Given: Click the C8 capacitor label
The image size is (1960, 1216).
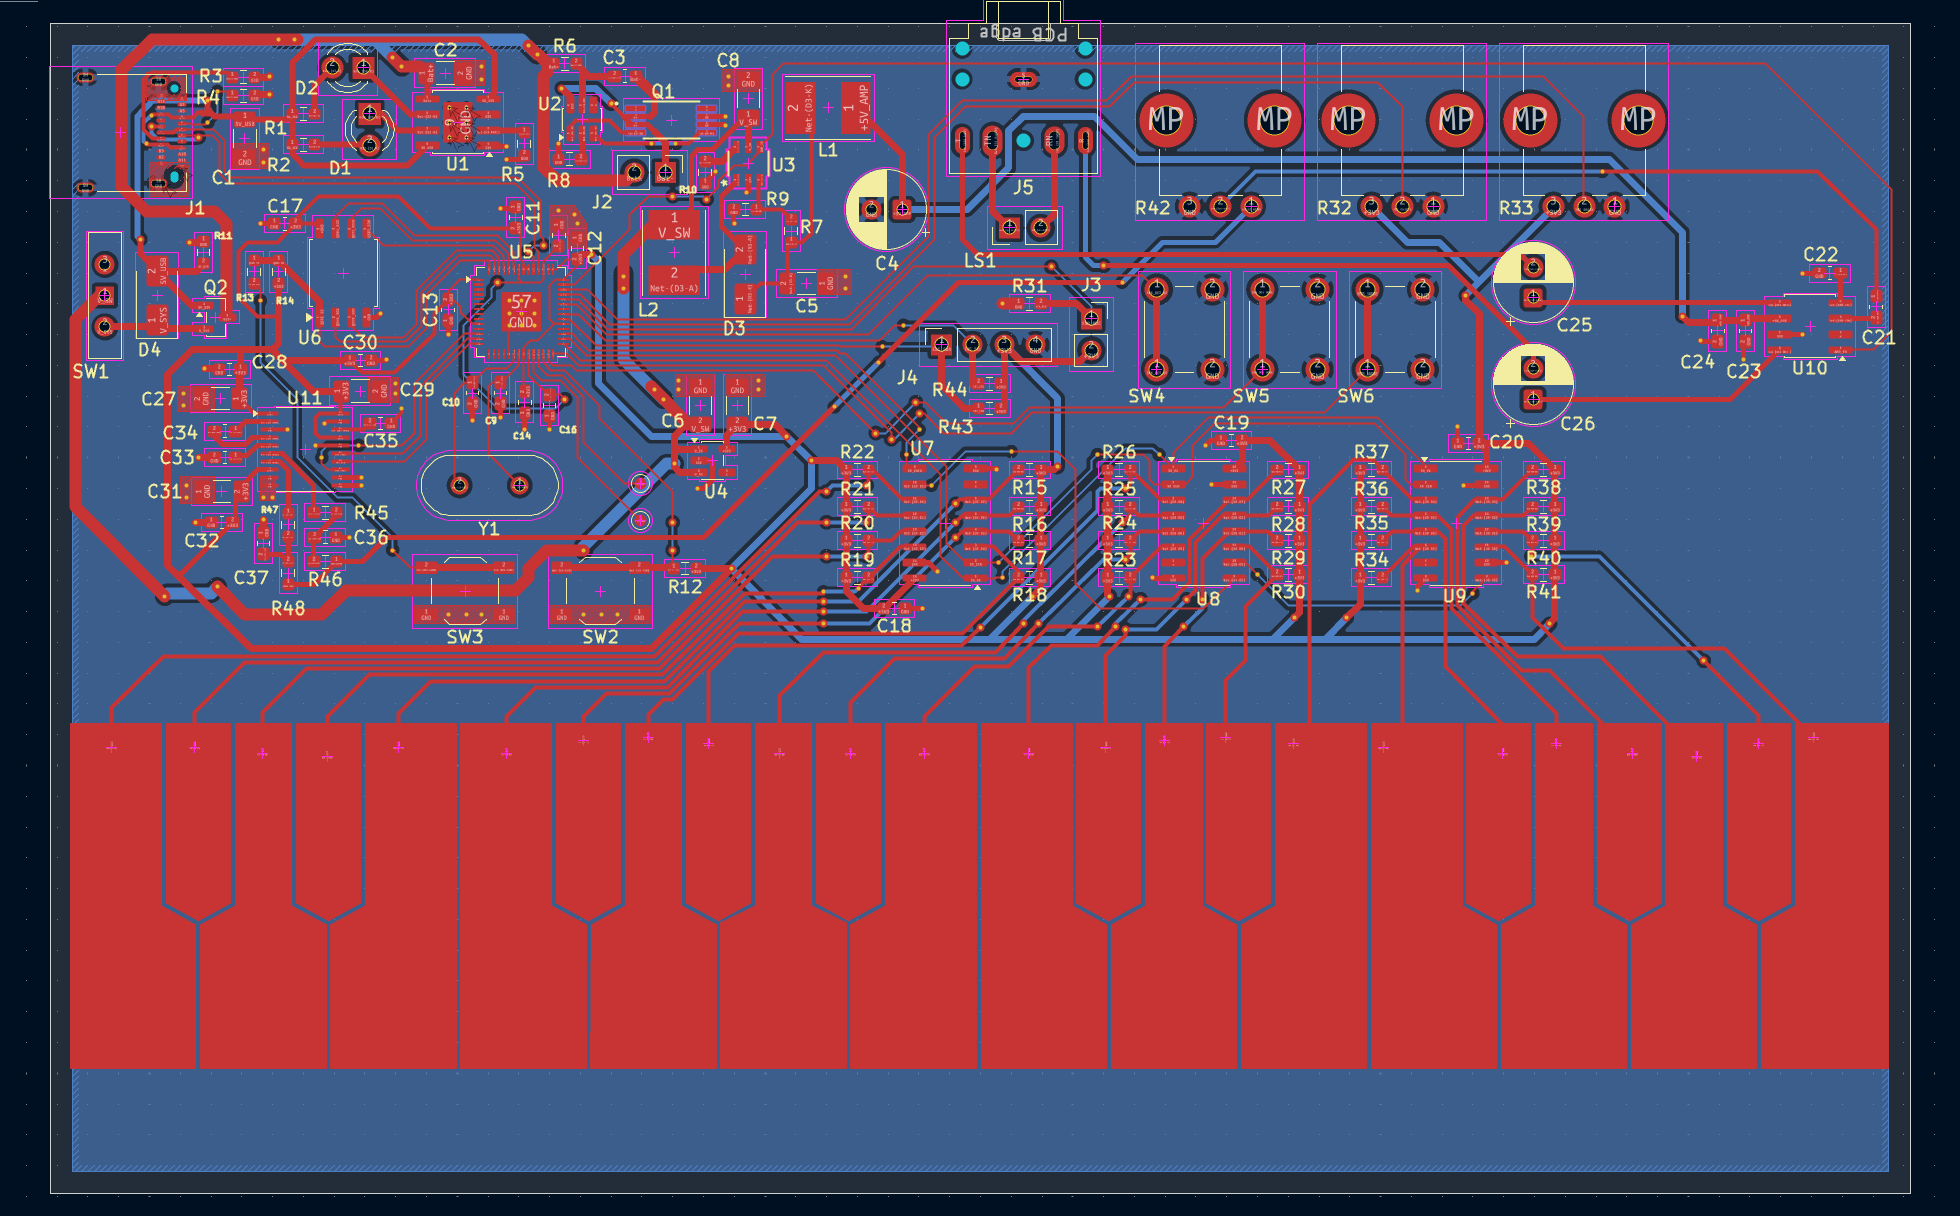Looking at the screenshot, I should [728, 60].
